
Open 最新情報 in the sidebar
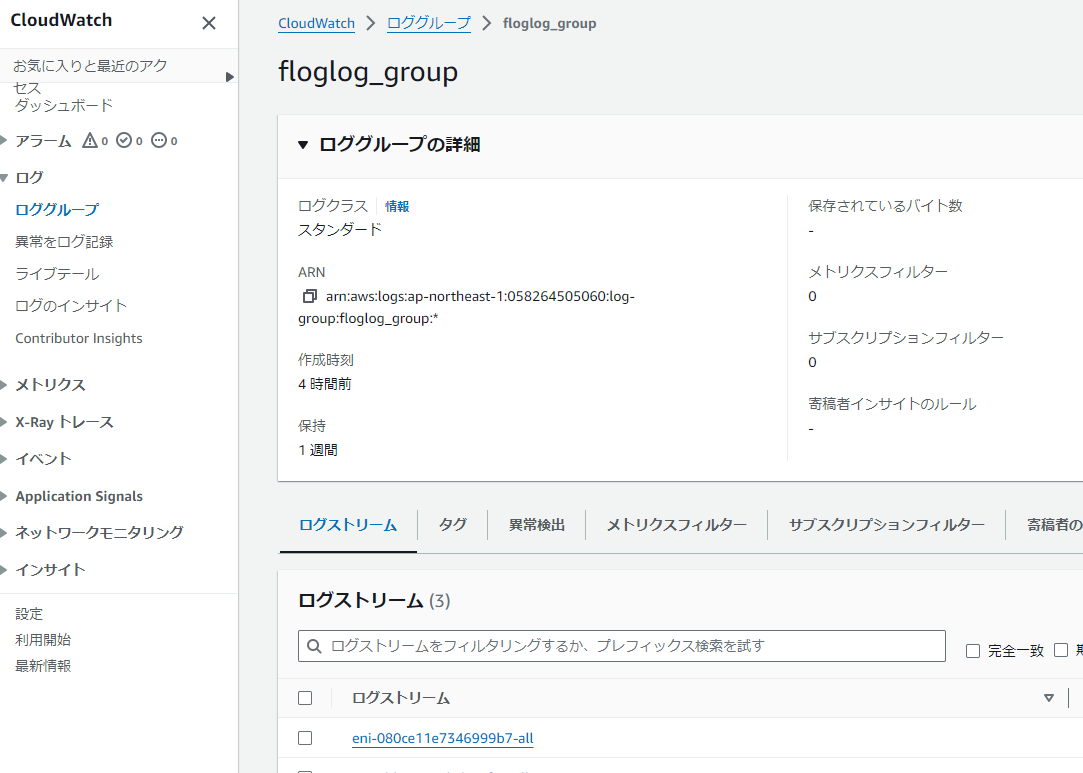[x=43, y=667]
